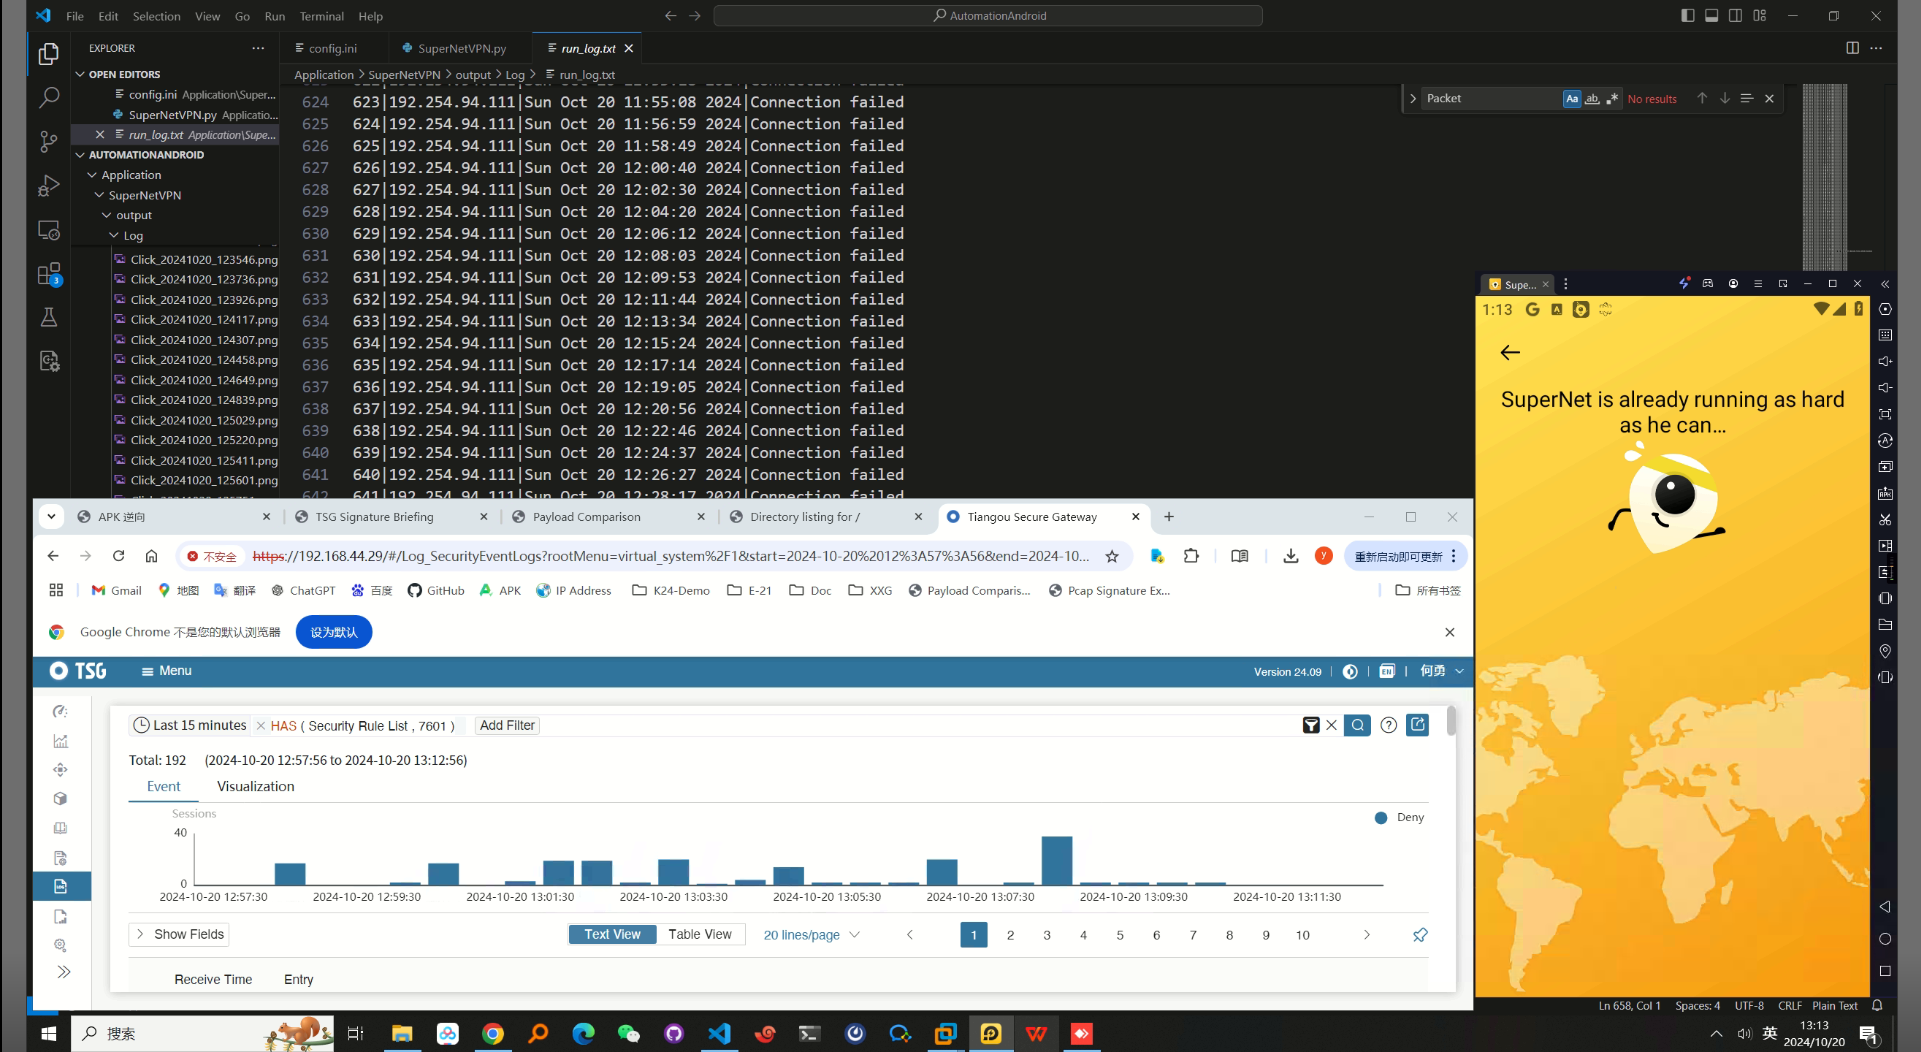Click the Chrome reload page icon
The image size is (1921, 1052).
point(118,556)
